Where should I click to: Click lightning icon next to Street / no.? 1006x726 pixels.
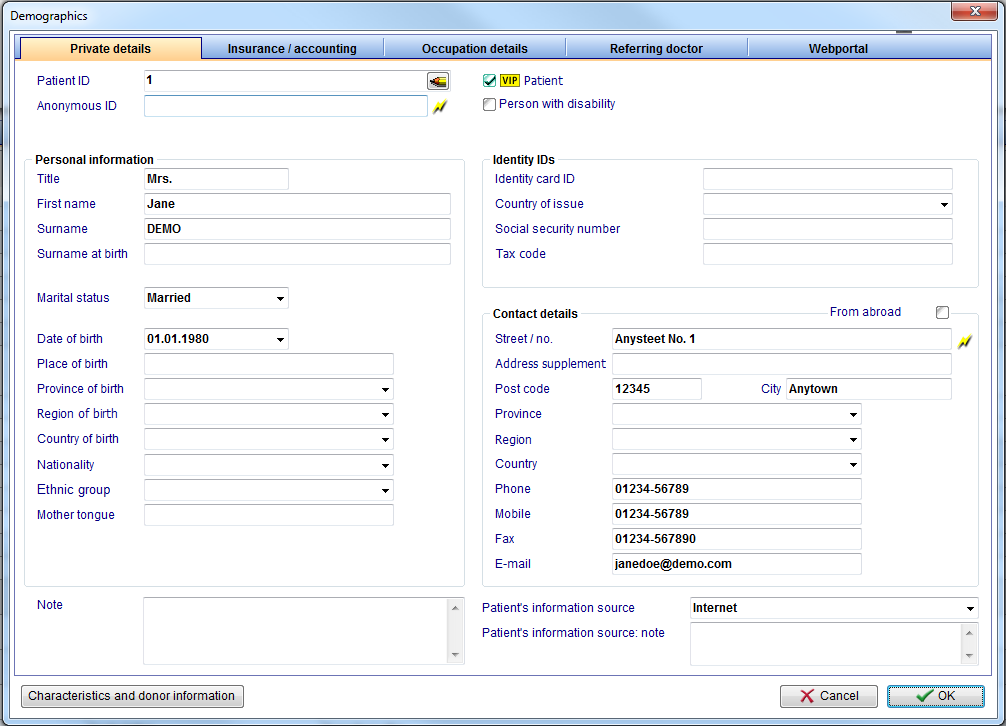coord(964,341)
